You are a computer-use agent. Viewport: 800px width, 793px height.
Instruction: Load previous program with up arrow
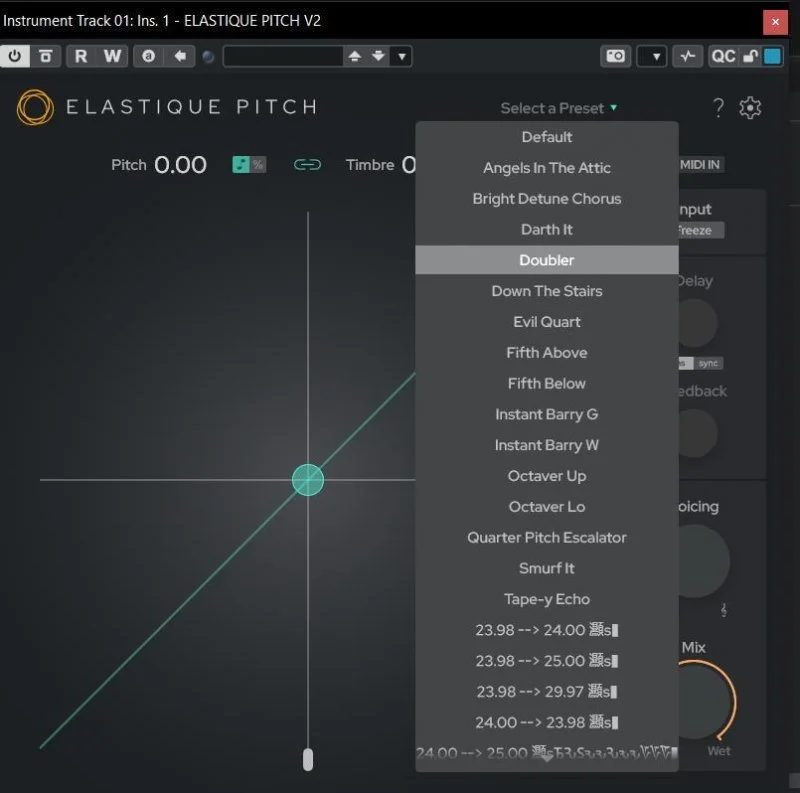point(355,56)
